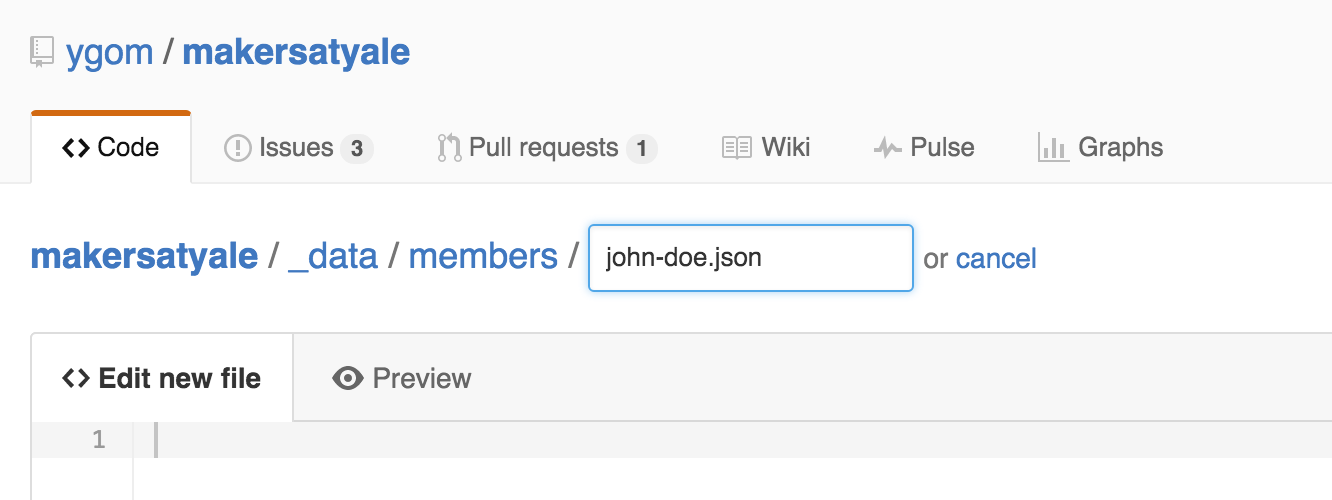Click the Graphs bar chart icon
1332x500 pixels.
(x=1053, y=148)
